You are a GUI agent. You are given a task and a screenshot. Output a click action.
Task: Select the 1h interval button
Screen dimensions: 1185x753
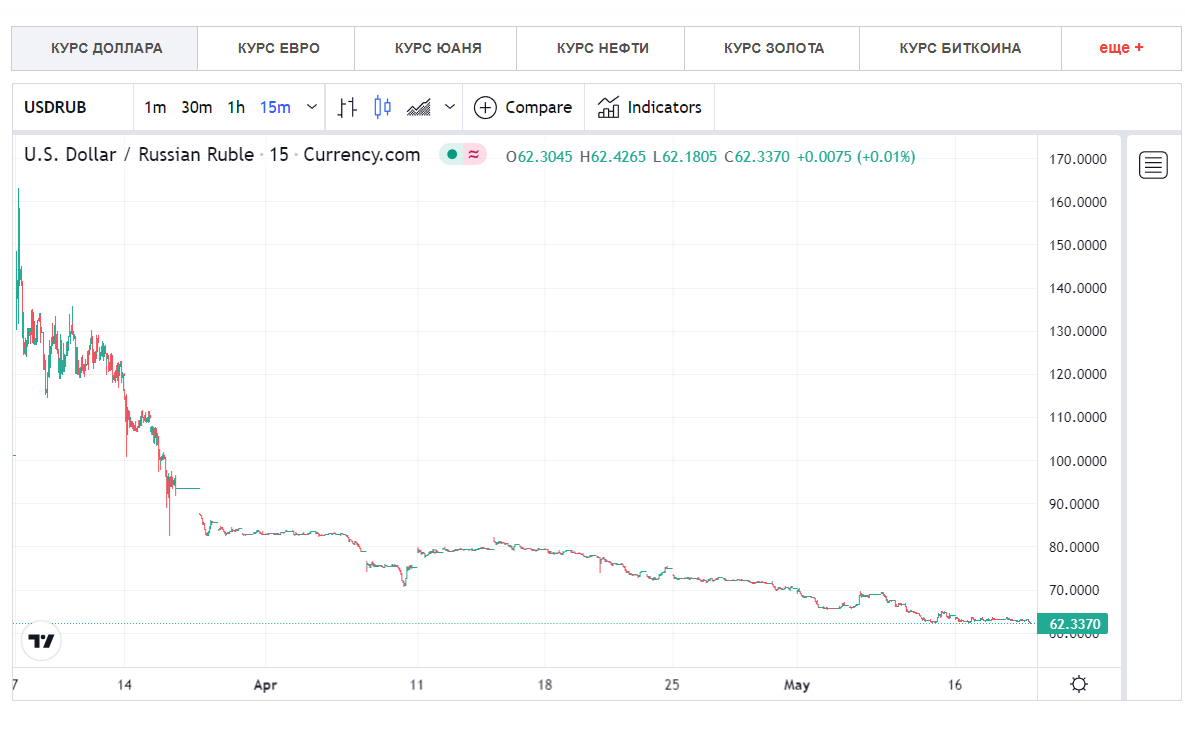[x=236, y=107]
